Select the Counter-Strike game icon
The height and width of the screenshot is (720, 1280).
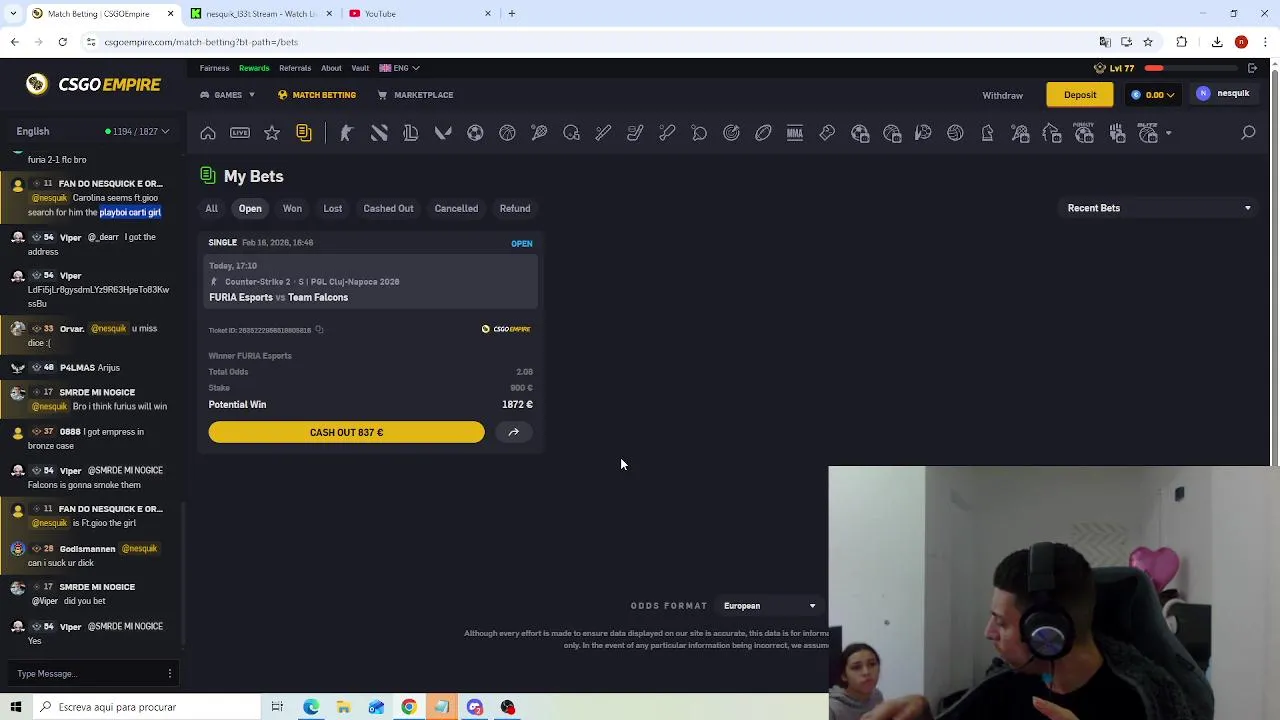pyautogui.click(x=347, y=133)
